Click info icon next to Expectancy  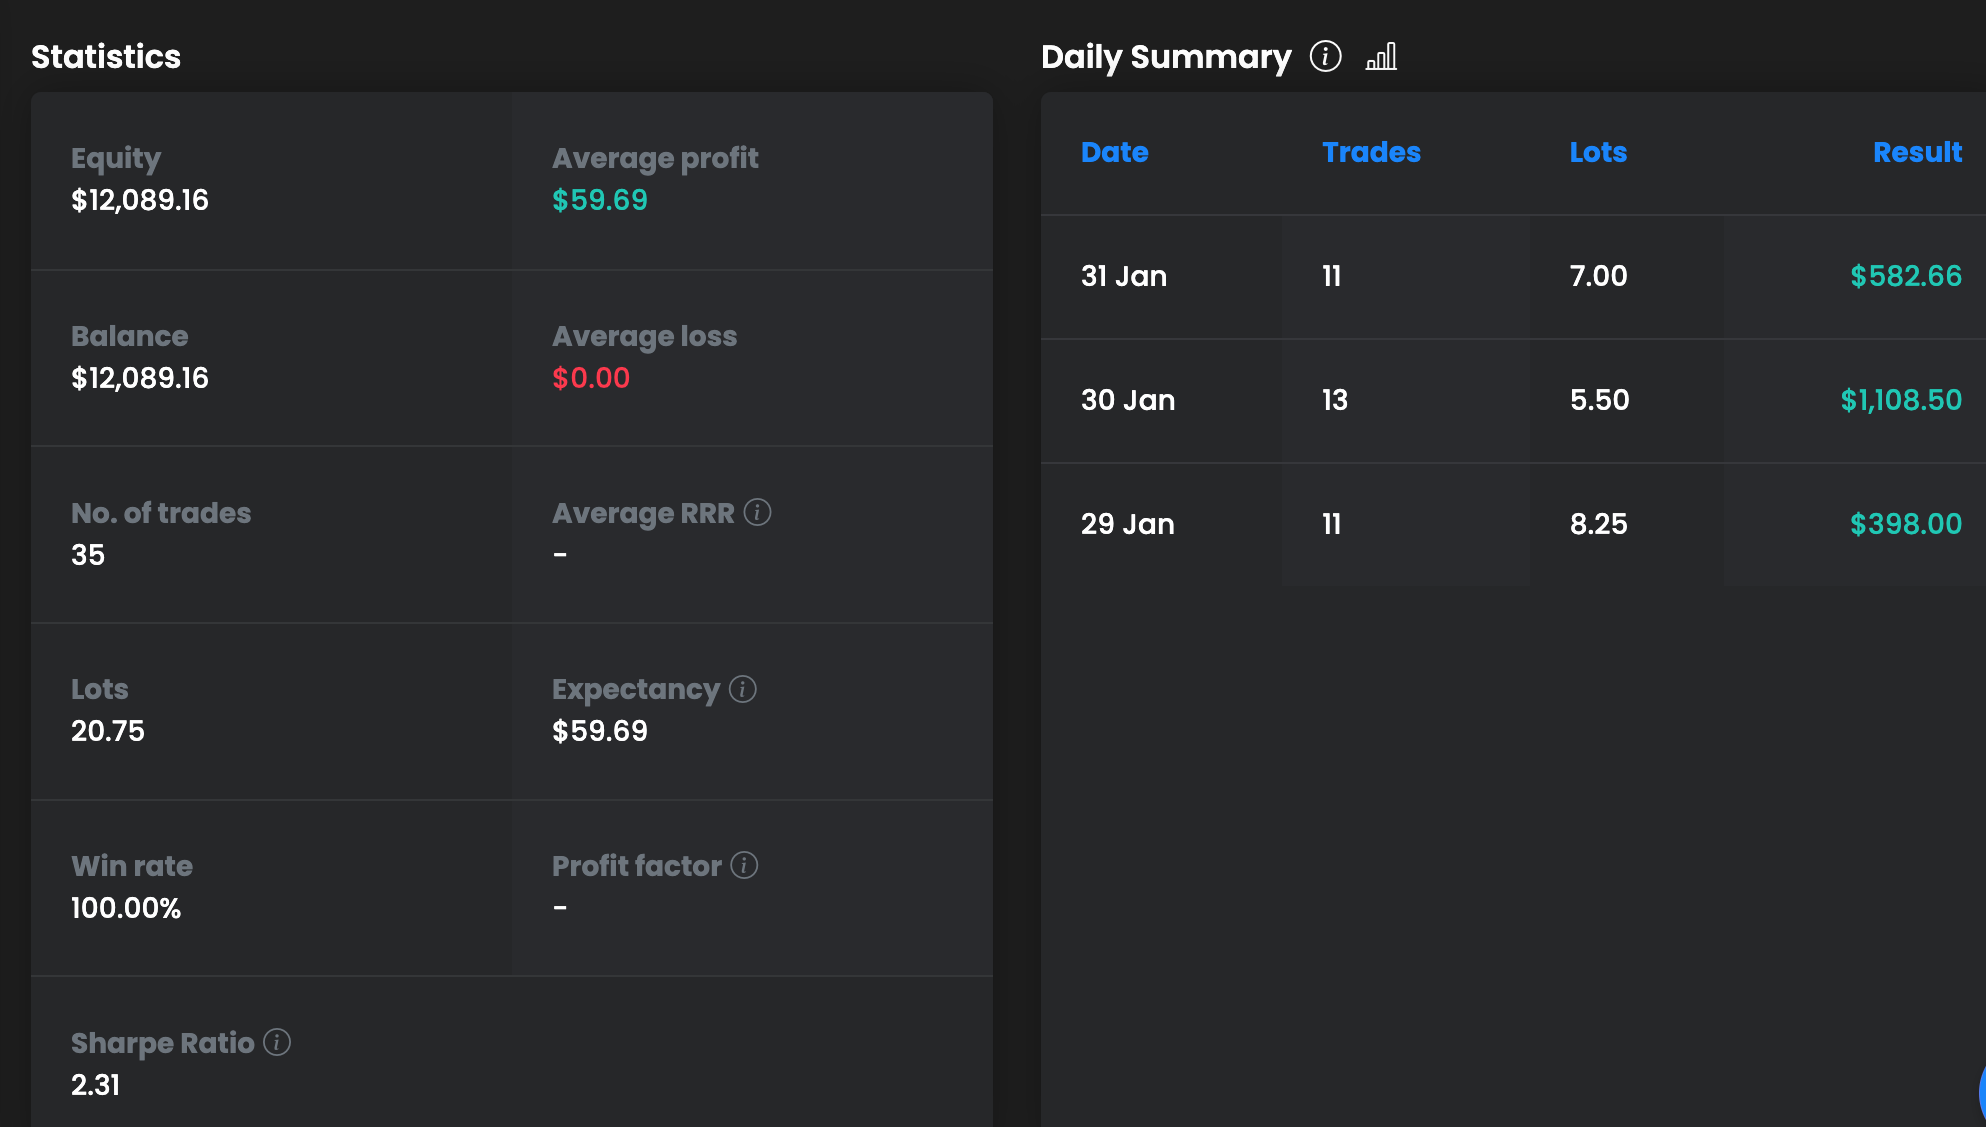coord(742,689)
